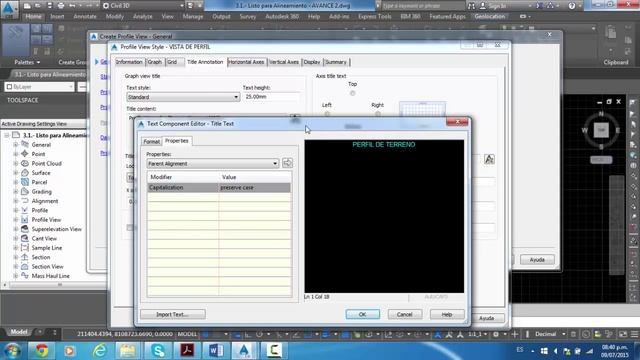This screenshot has width=640, height=360.
Task: Open Skype from the taskbar
Action: (158, 351)
